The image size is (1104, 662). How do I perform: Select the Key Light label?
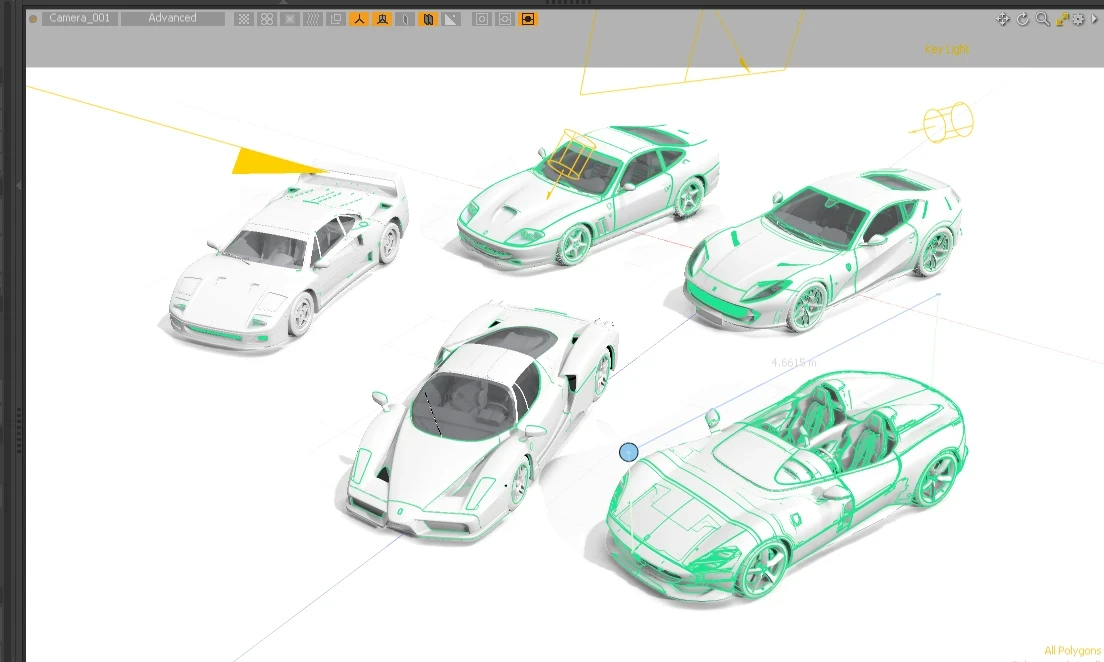click(947, 49)
